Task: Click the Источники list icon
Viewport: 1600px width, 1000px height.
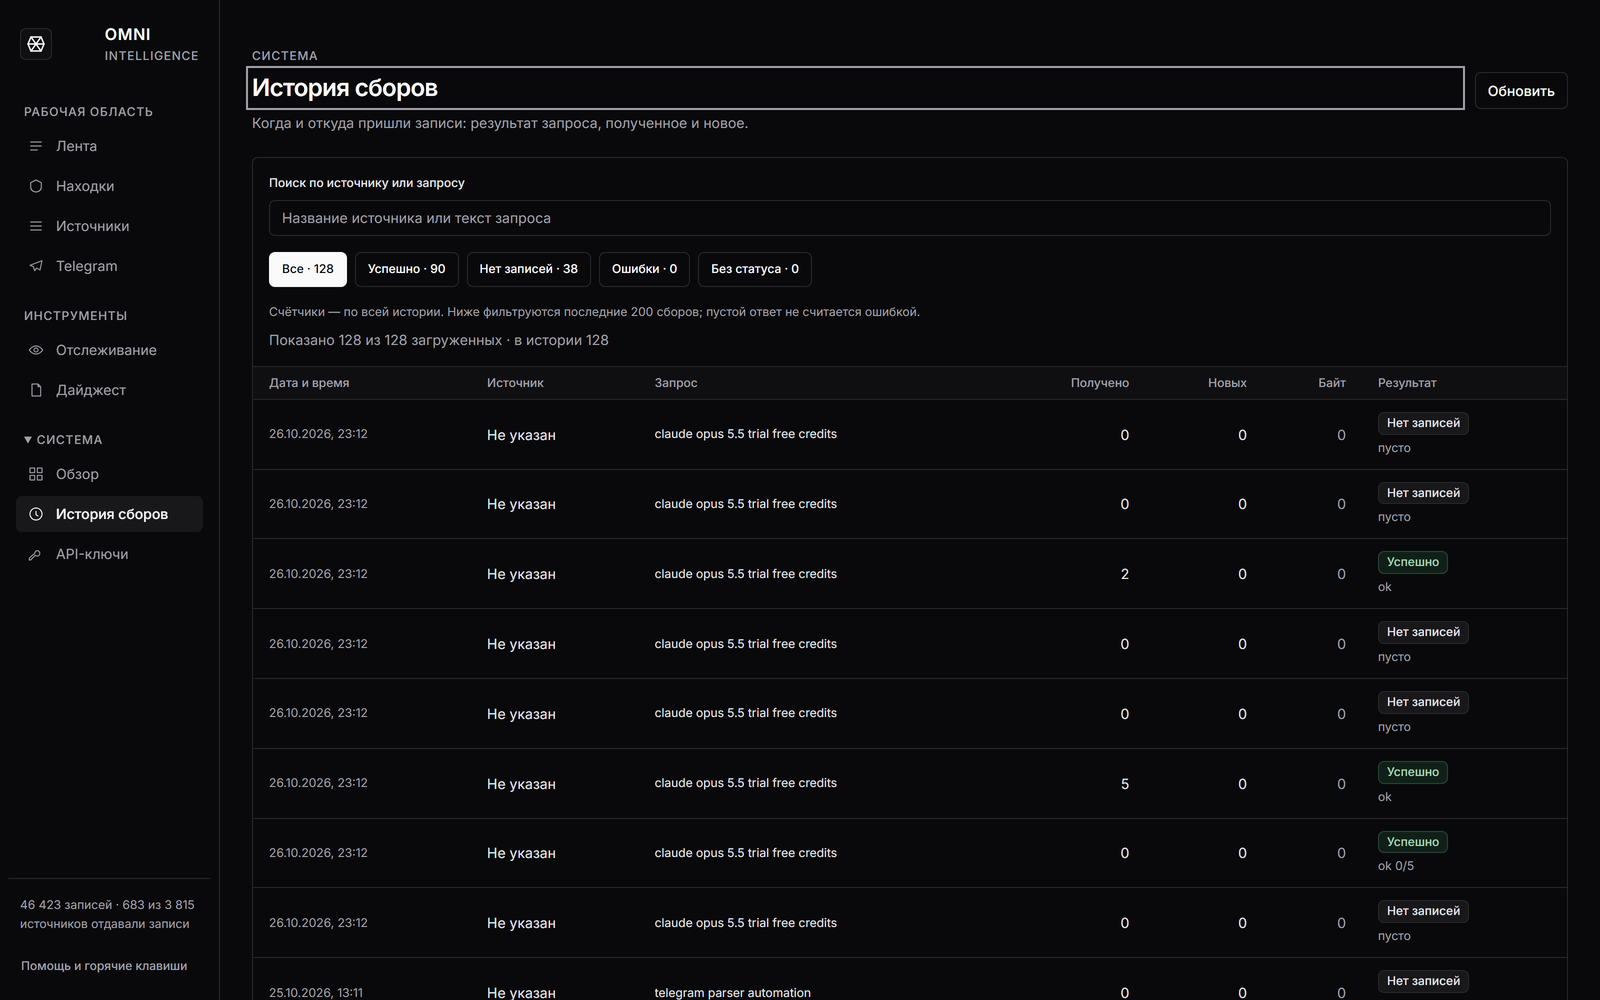Action: (x=36, y=226)
